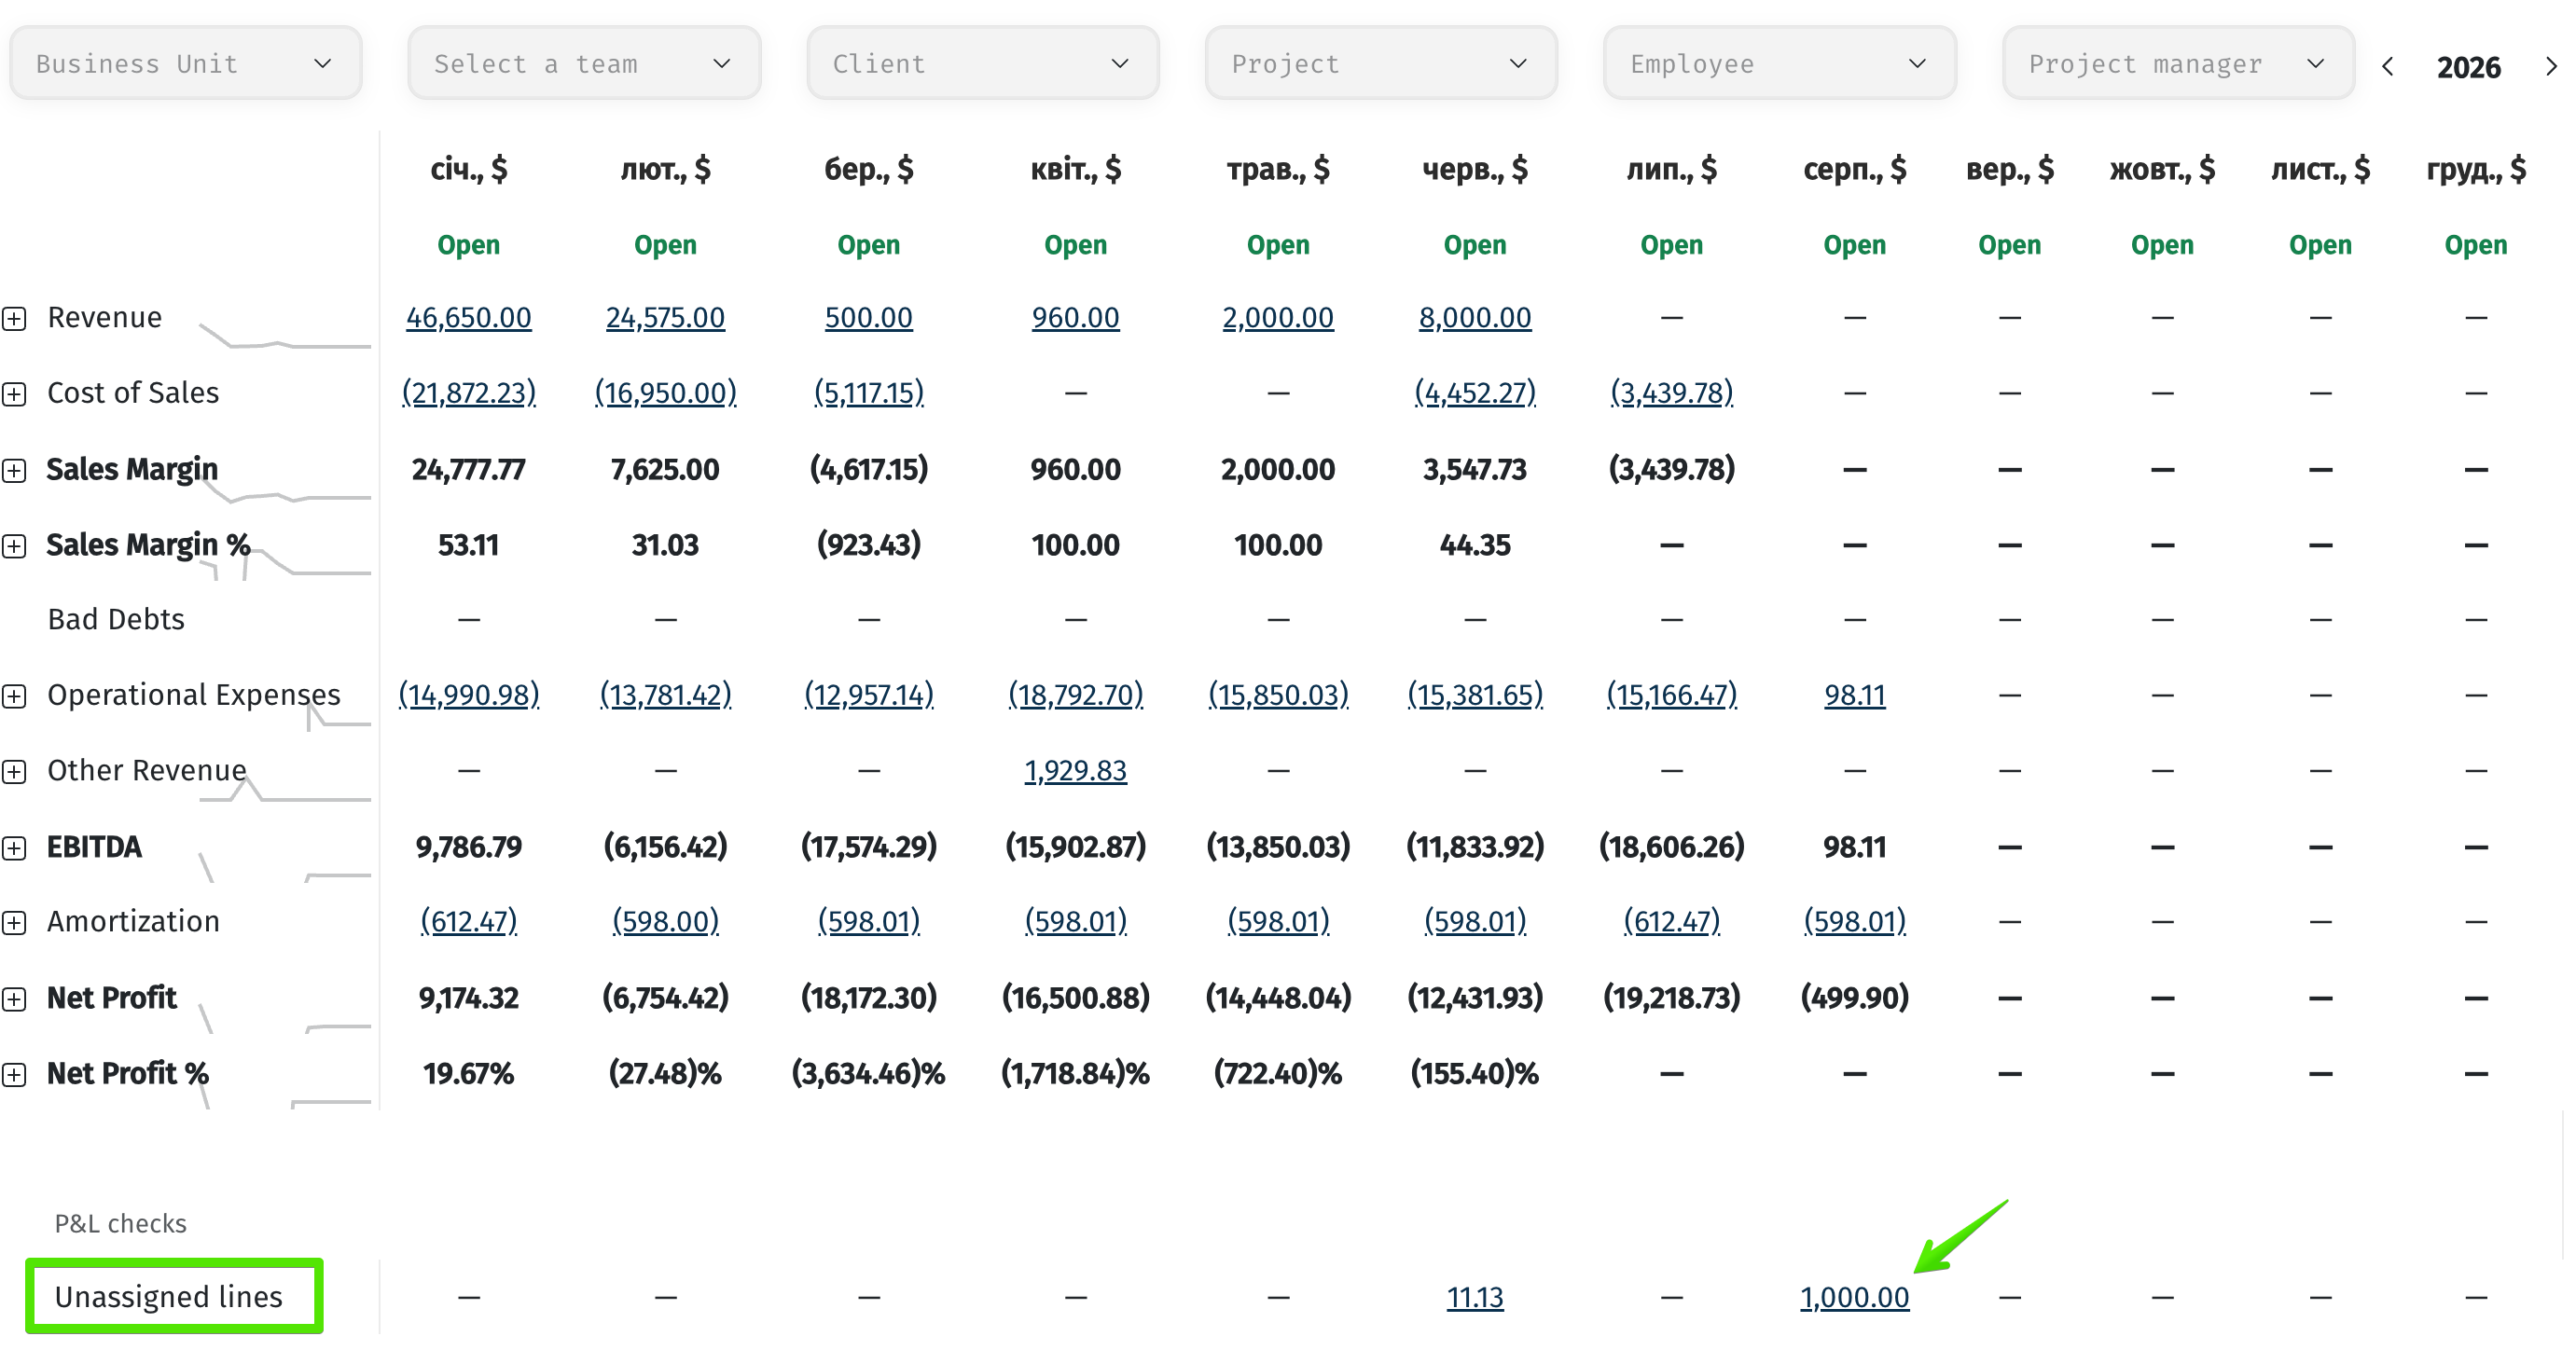Viewport: 2576px width, 1350px height.
Task: Open unassigned lines 1,000.00 in August
Action: (1854, 1297)
